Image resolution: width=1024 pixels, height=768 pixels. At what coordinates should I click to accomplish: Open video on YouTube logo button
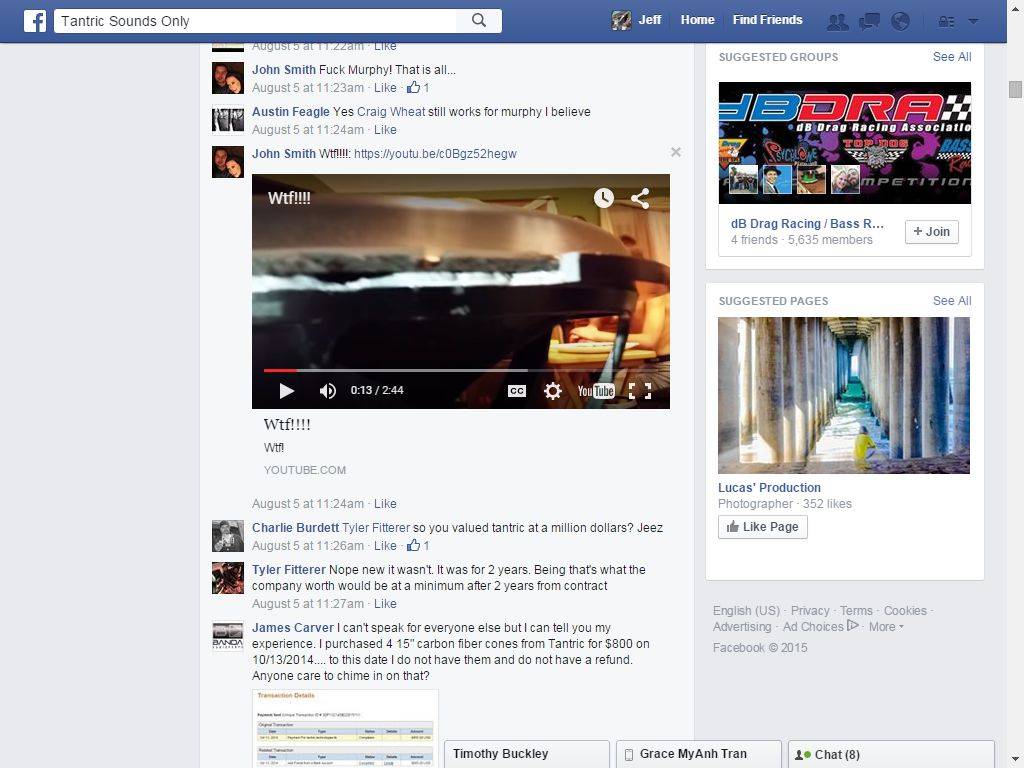(x=596, y=391)
